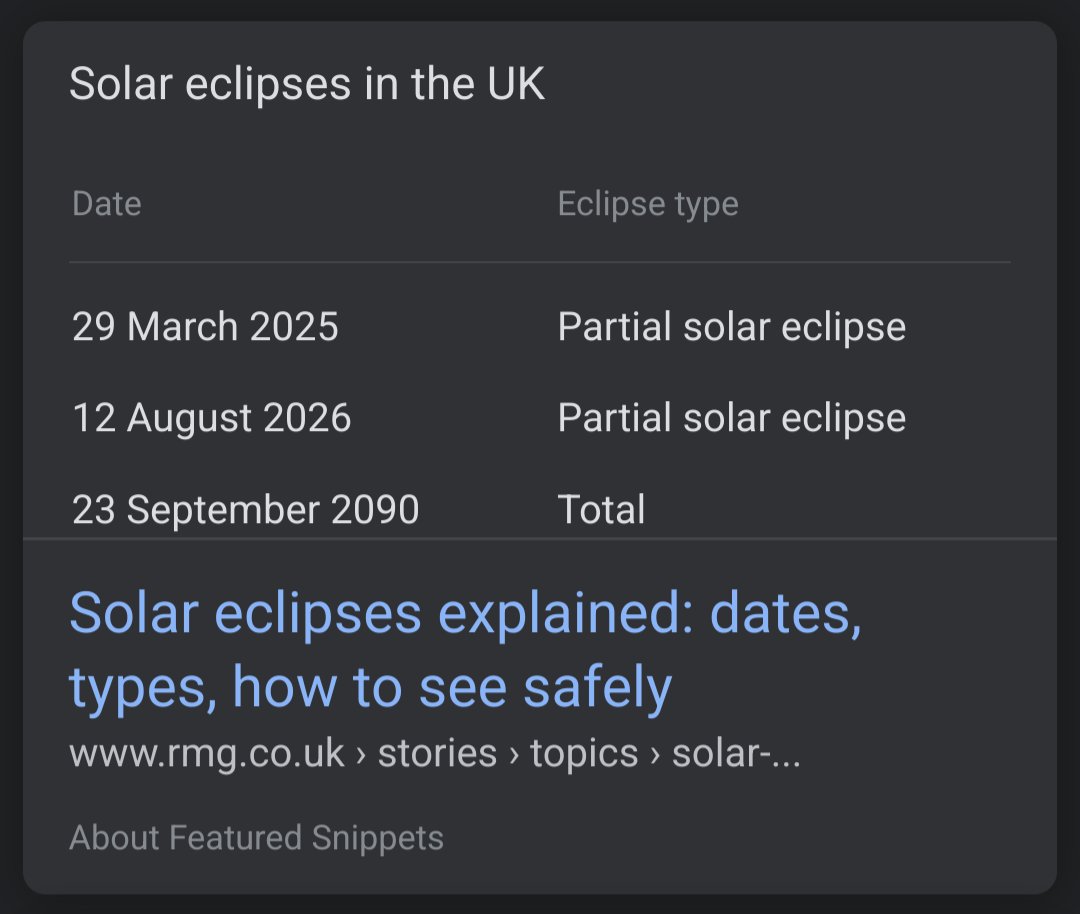
Task: Select the "12 August 2026" date cell
Action: [x=212, y=418]
